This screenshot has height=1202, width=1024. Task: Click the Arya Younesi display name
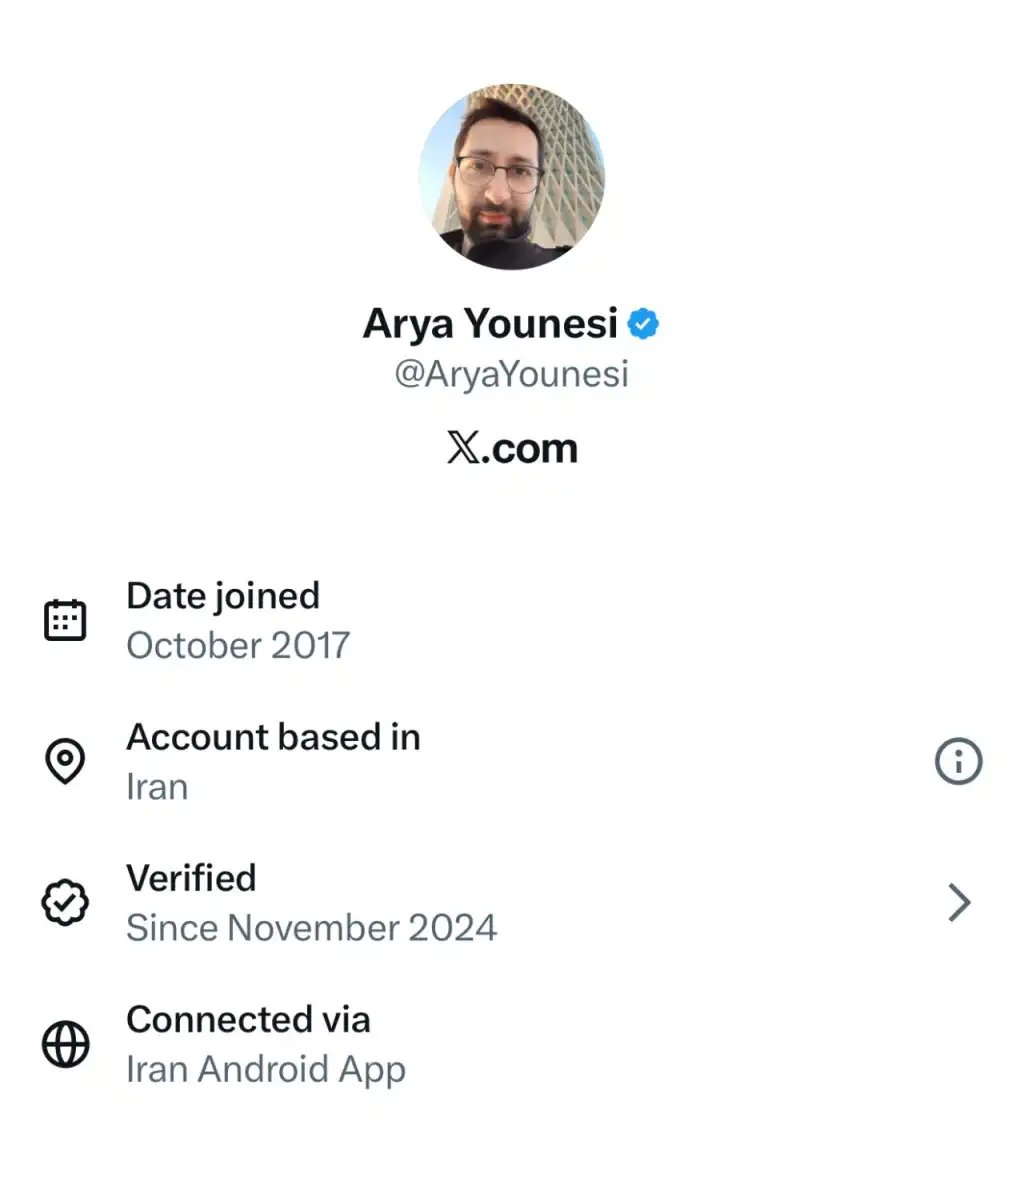pos(490,323)
